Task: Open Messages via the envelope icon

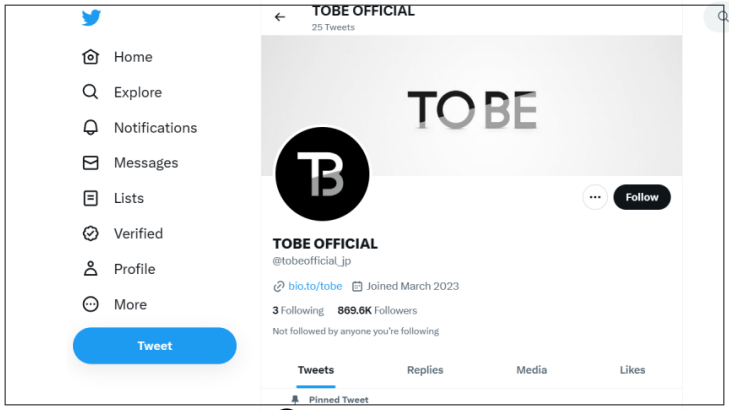Action: coord(91,163)
